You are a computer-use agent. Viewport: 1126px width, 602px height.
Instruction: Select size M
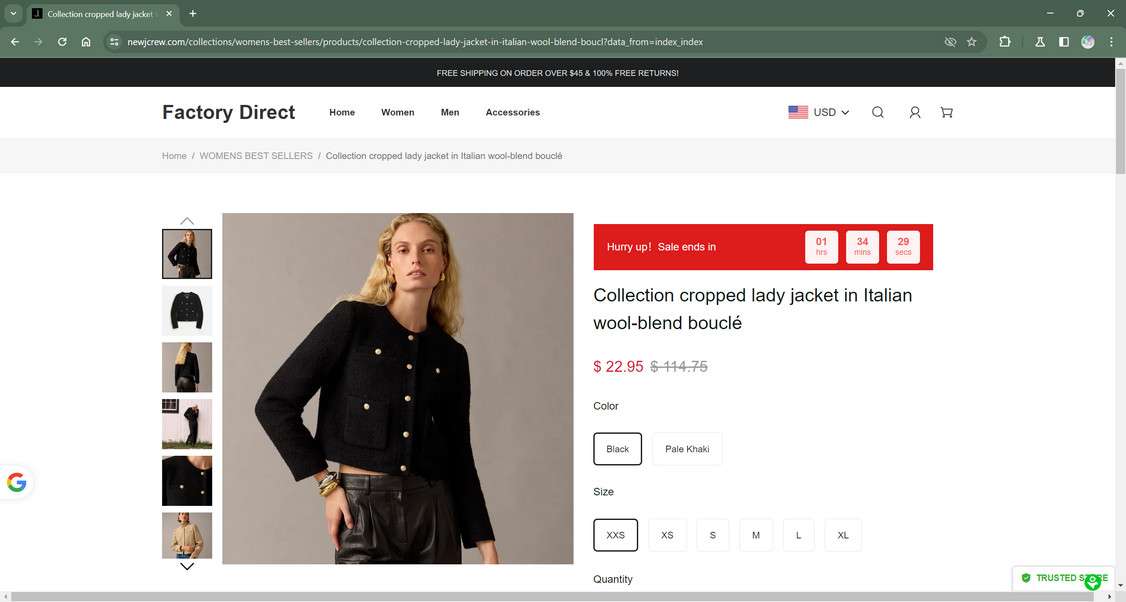755,535
